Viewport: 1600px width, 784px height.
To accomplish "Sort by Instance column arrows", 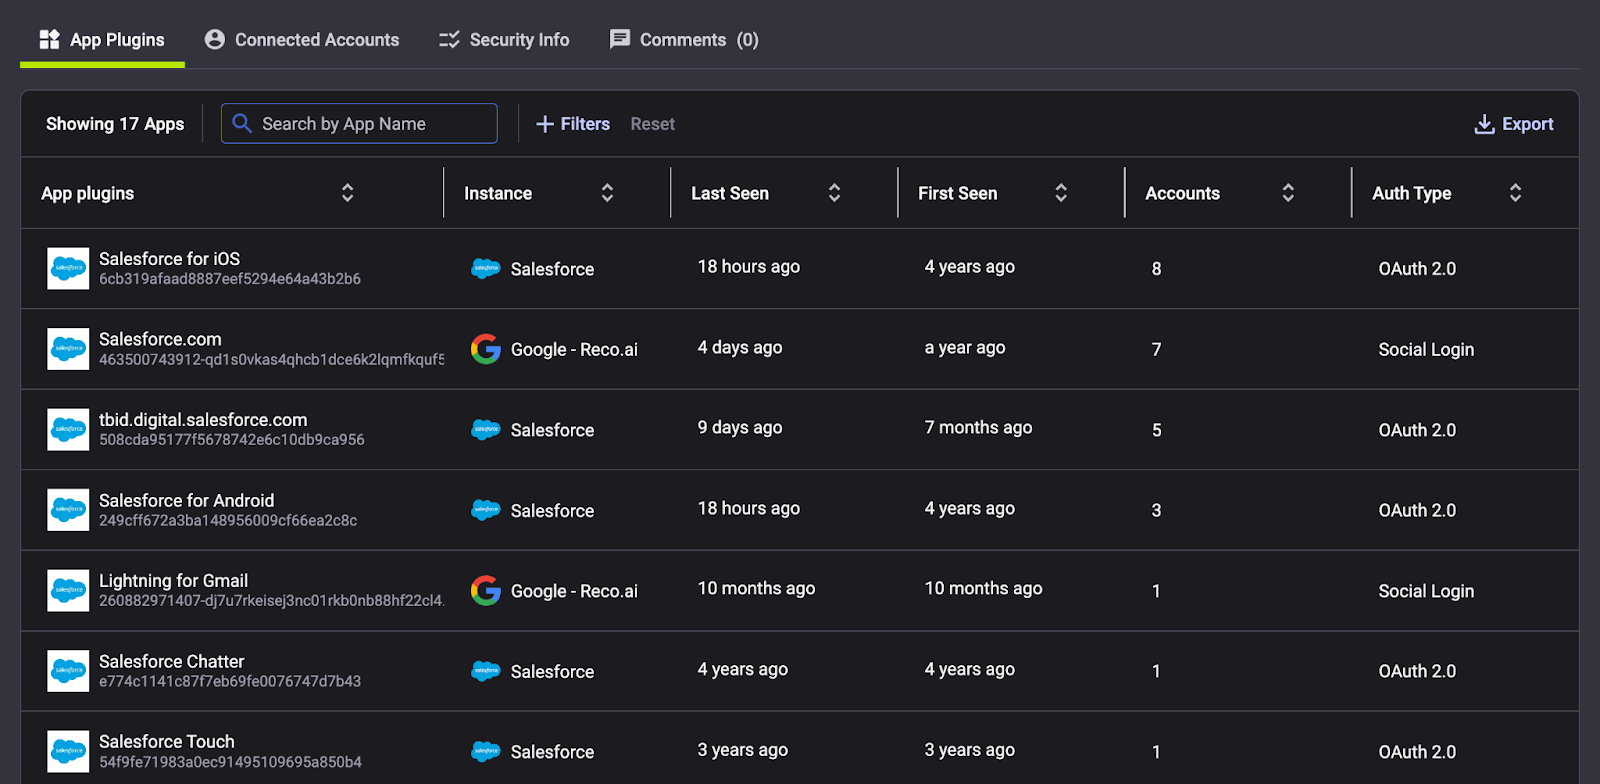I will click(x=607, y=193).
